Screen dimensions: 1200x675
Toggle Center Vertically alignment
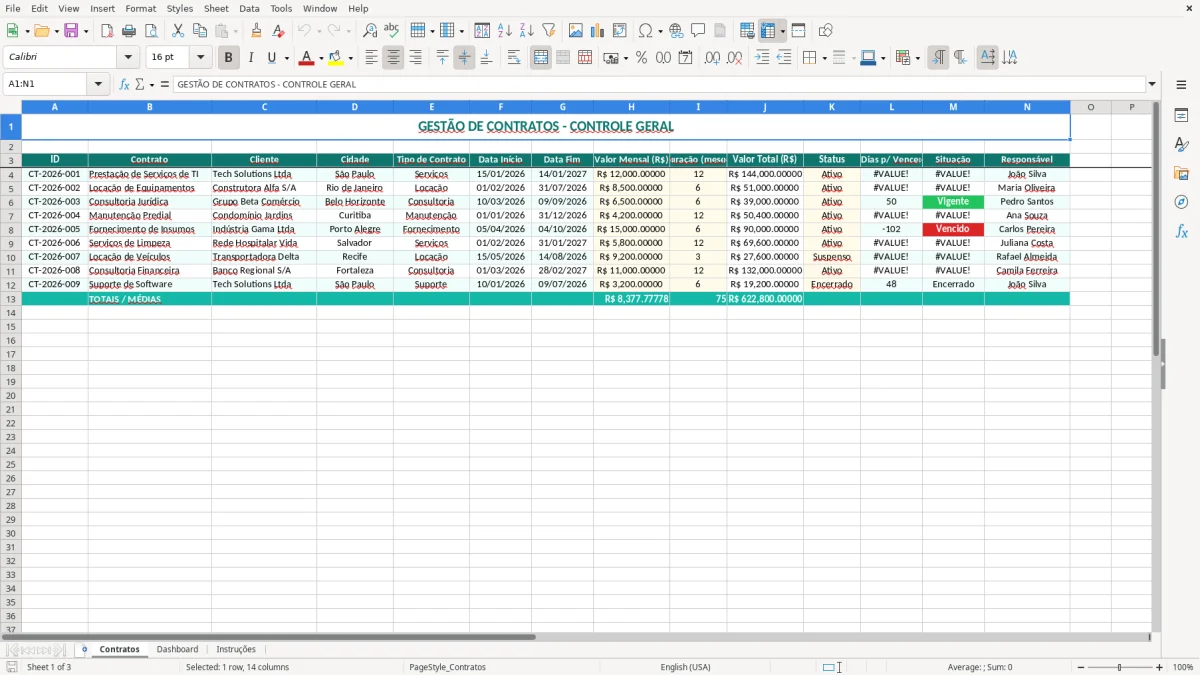[464, 58]
